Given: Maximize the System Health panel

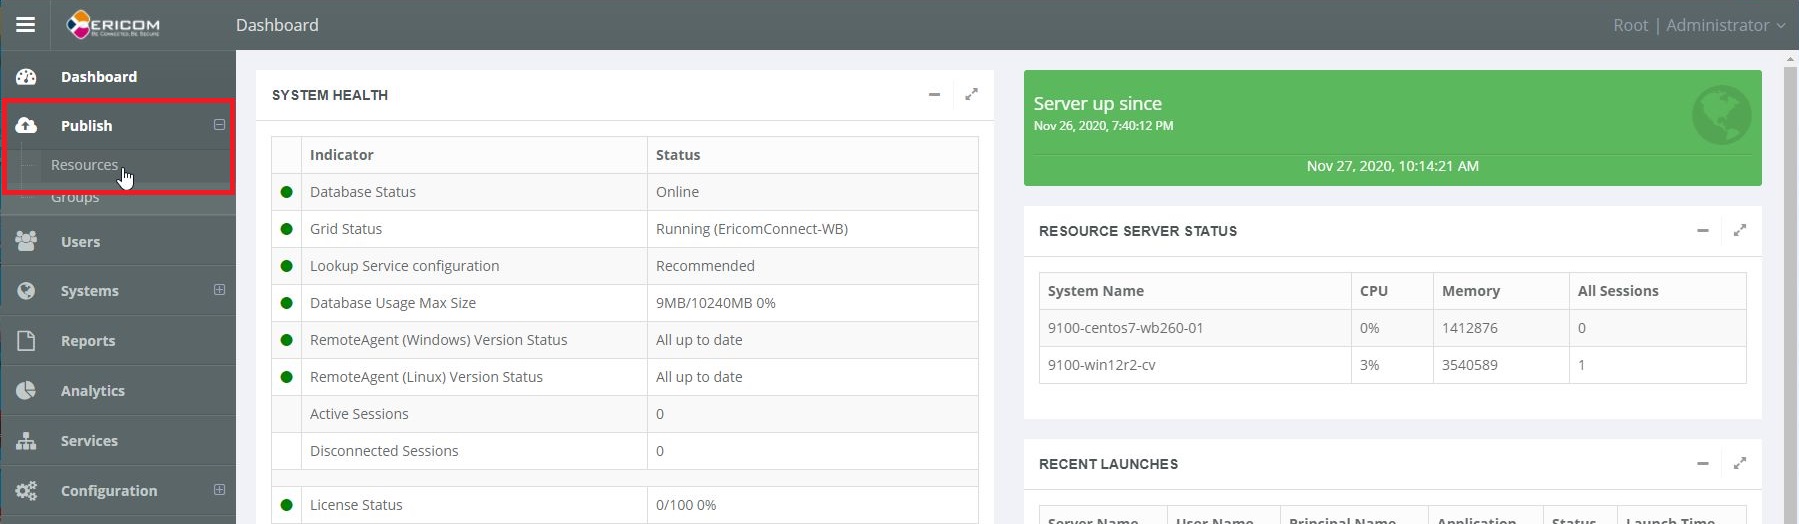Looking at the screenshot, I should 971,95.
